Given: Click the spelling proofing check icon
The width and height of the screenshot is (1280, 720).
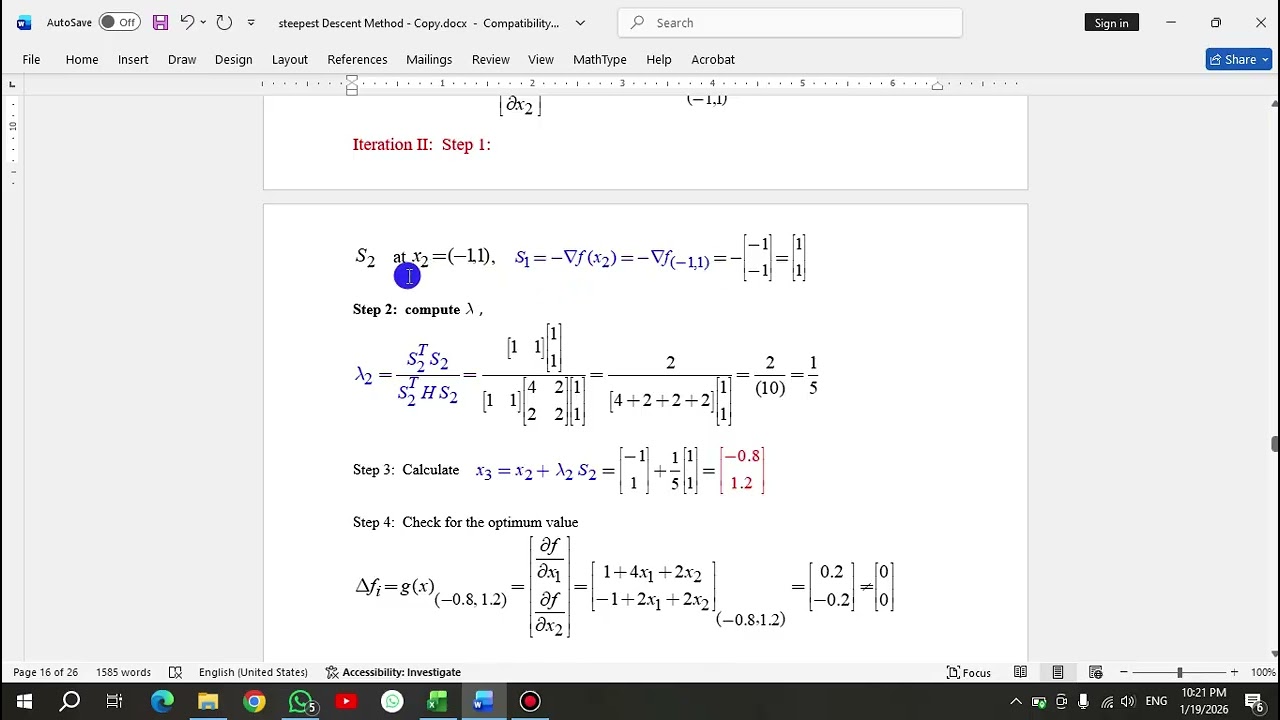Looking at the screenshot, I should 175,672.
